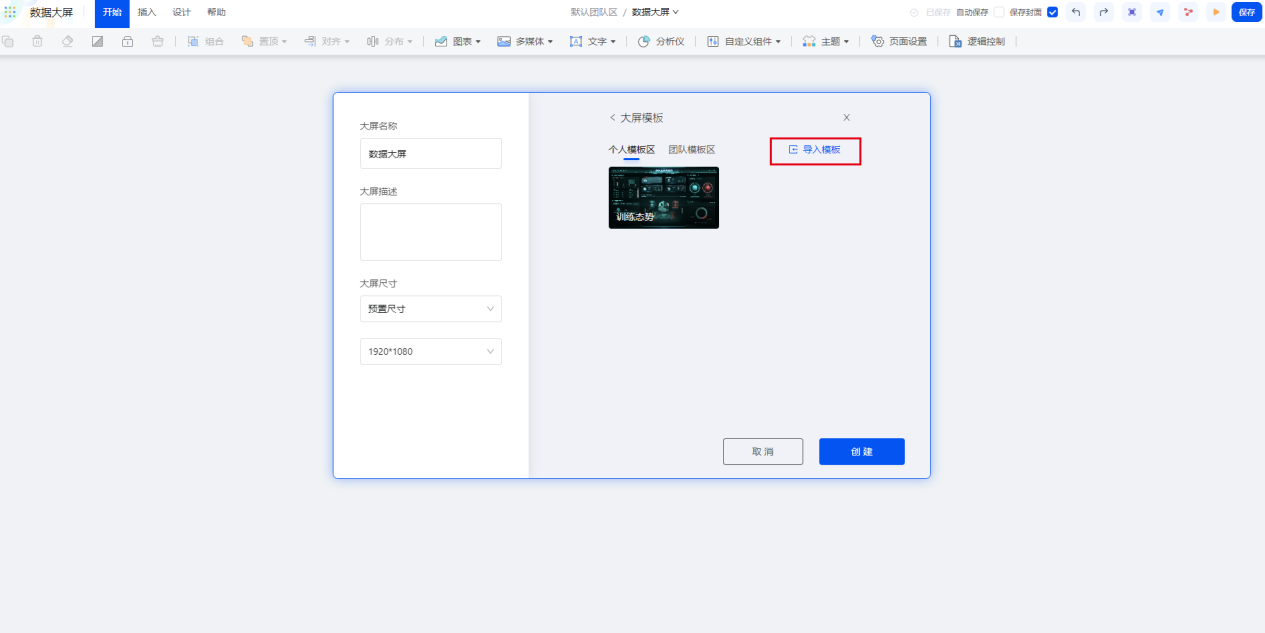Click the red share nodes icon
Screen dimensions: 1265x633
click(1188, 12)
